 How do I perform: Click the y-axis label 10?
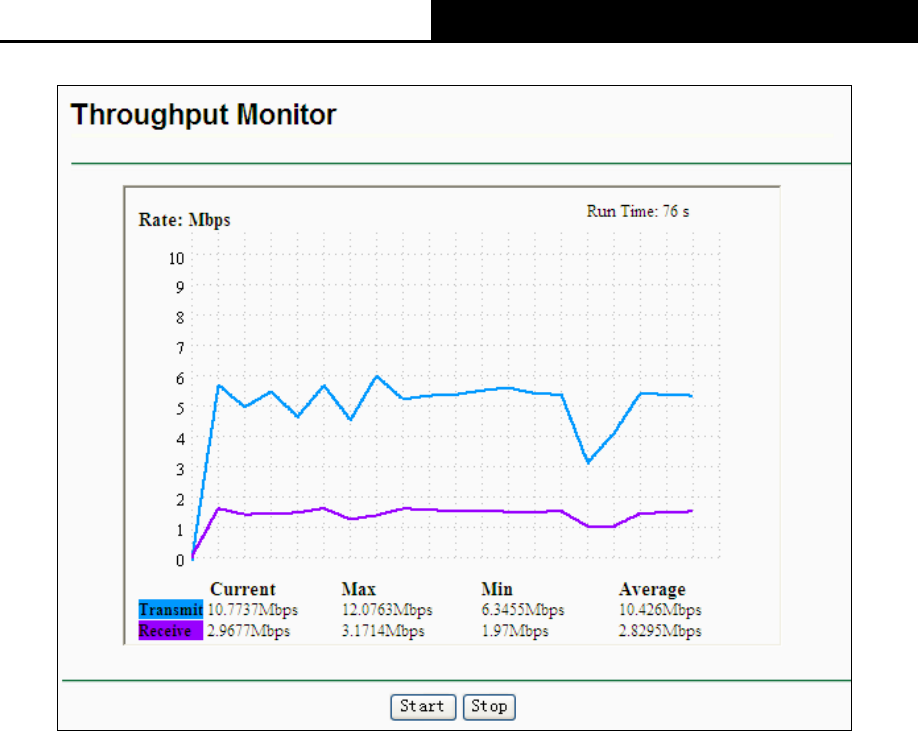[x=176, y=259]
